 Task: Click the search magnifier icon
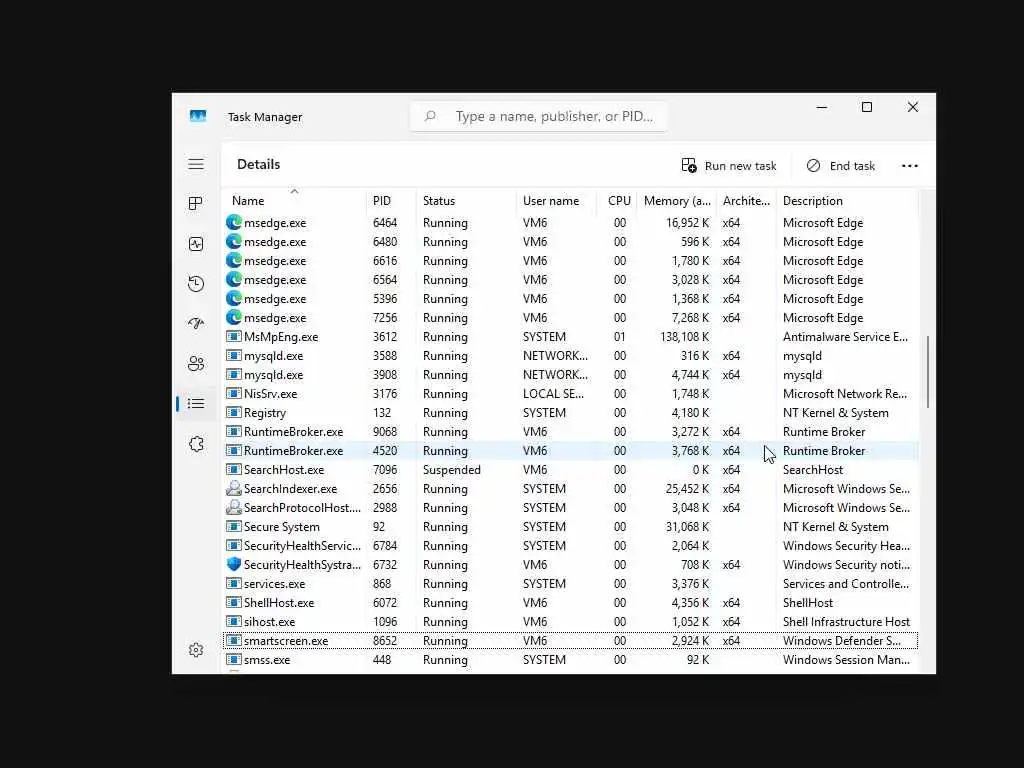[430, 116]
